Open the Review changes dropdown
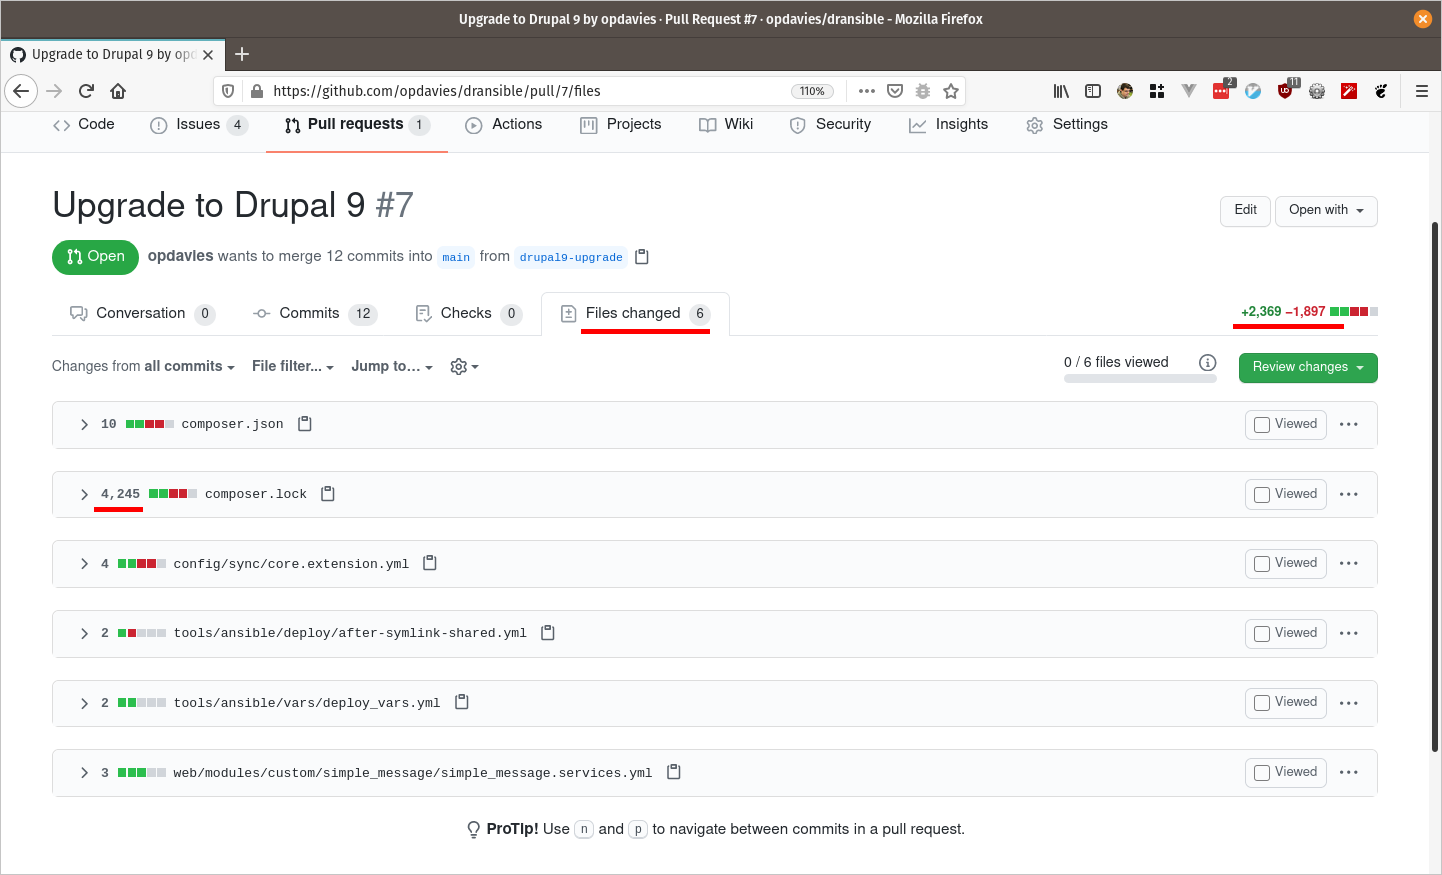Viewport: 1442px width, 875px height. coord(1307,367)
